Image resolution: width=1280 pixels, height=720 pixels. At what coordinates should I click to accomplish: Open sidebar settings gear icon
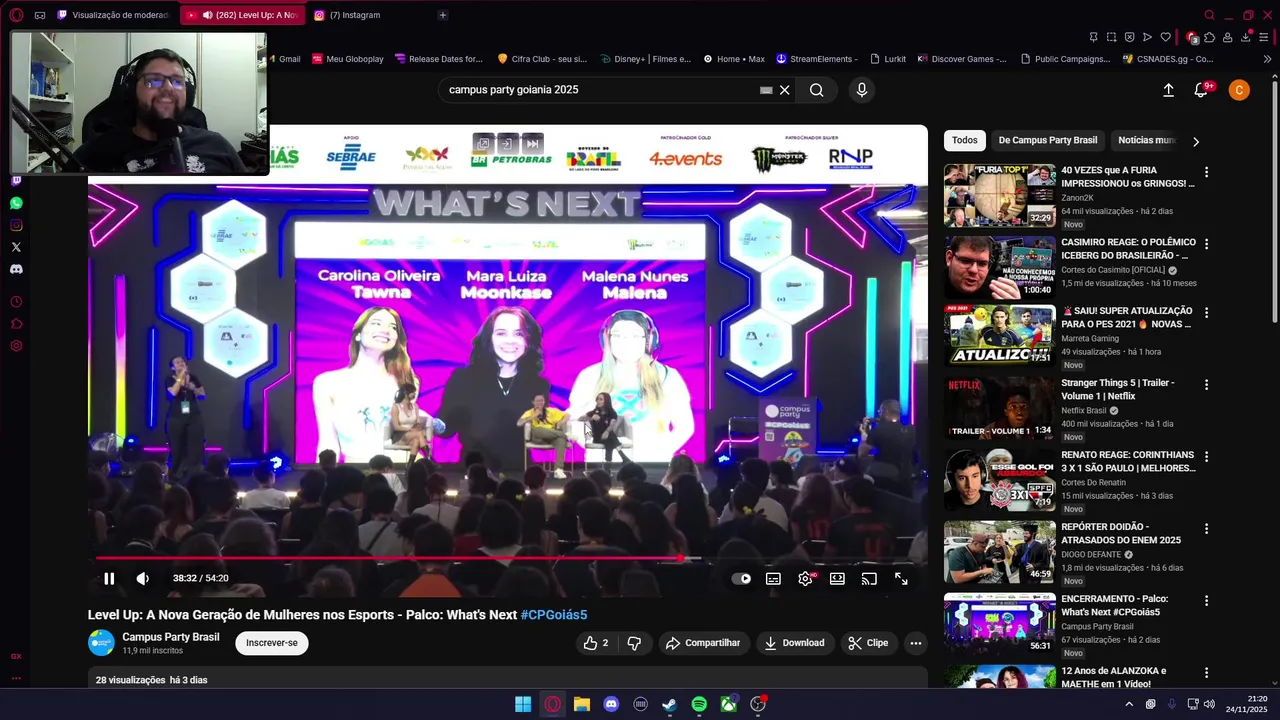16,346
